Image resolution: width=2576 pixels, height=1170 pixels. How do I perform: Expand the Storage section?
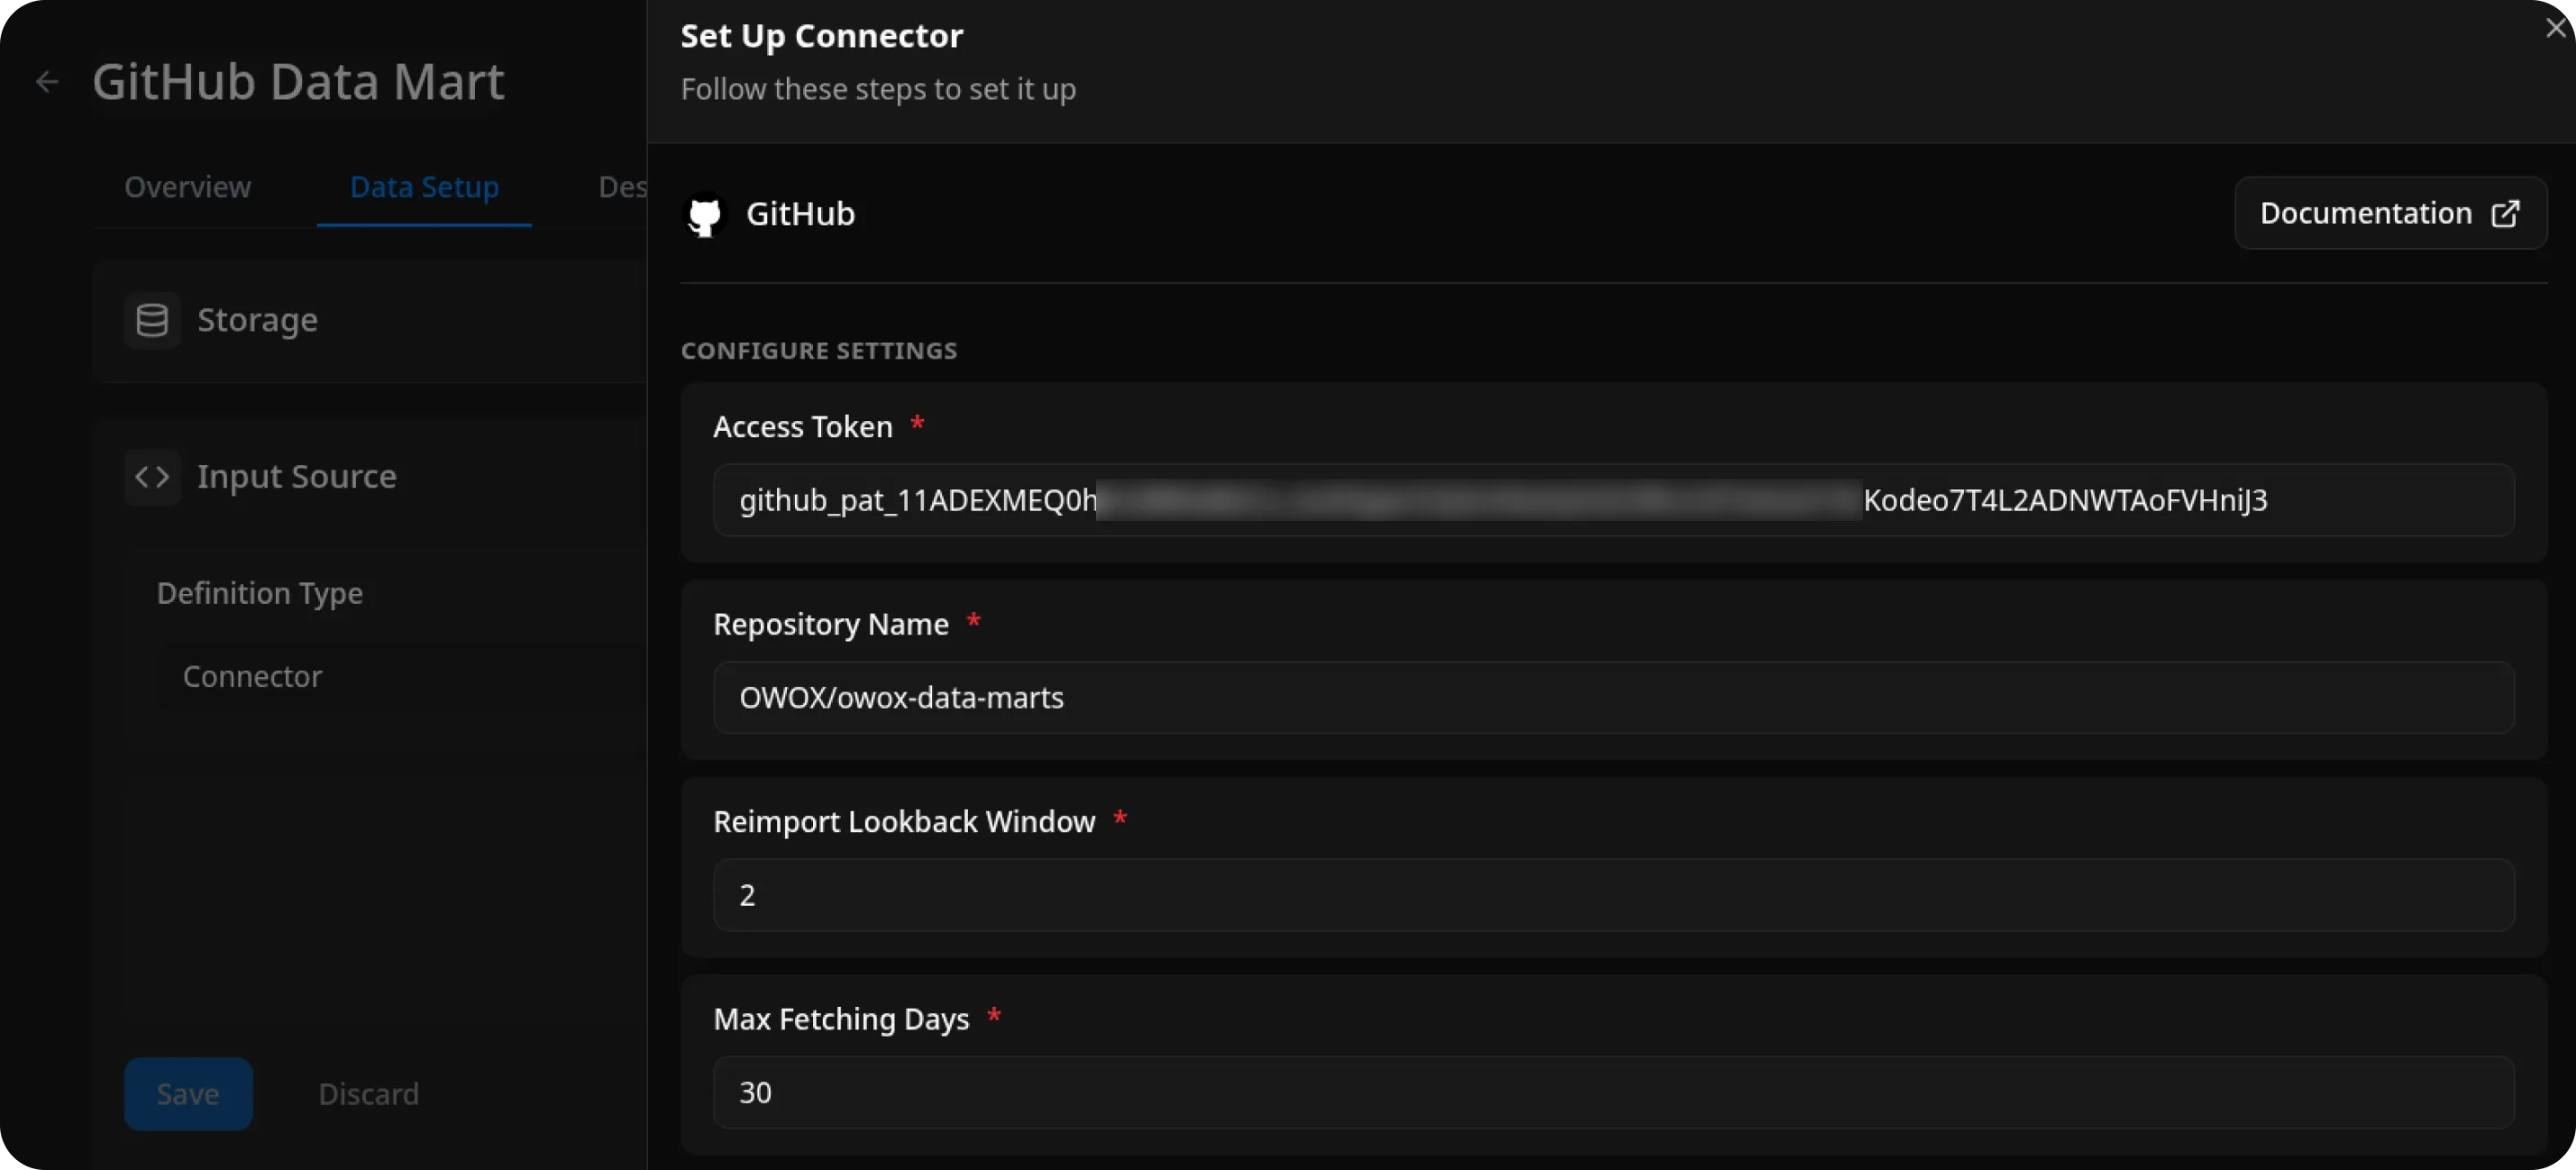point(256,319)
